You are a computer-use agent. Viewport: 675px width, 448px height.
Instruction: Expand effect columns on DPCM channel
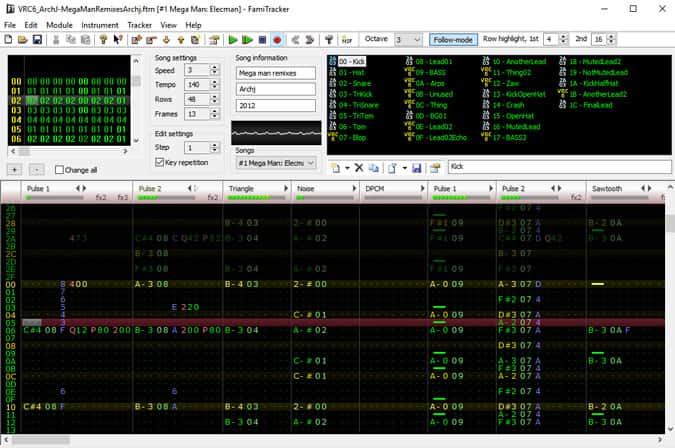pyautogui.click(x=422, y=188)
